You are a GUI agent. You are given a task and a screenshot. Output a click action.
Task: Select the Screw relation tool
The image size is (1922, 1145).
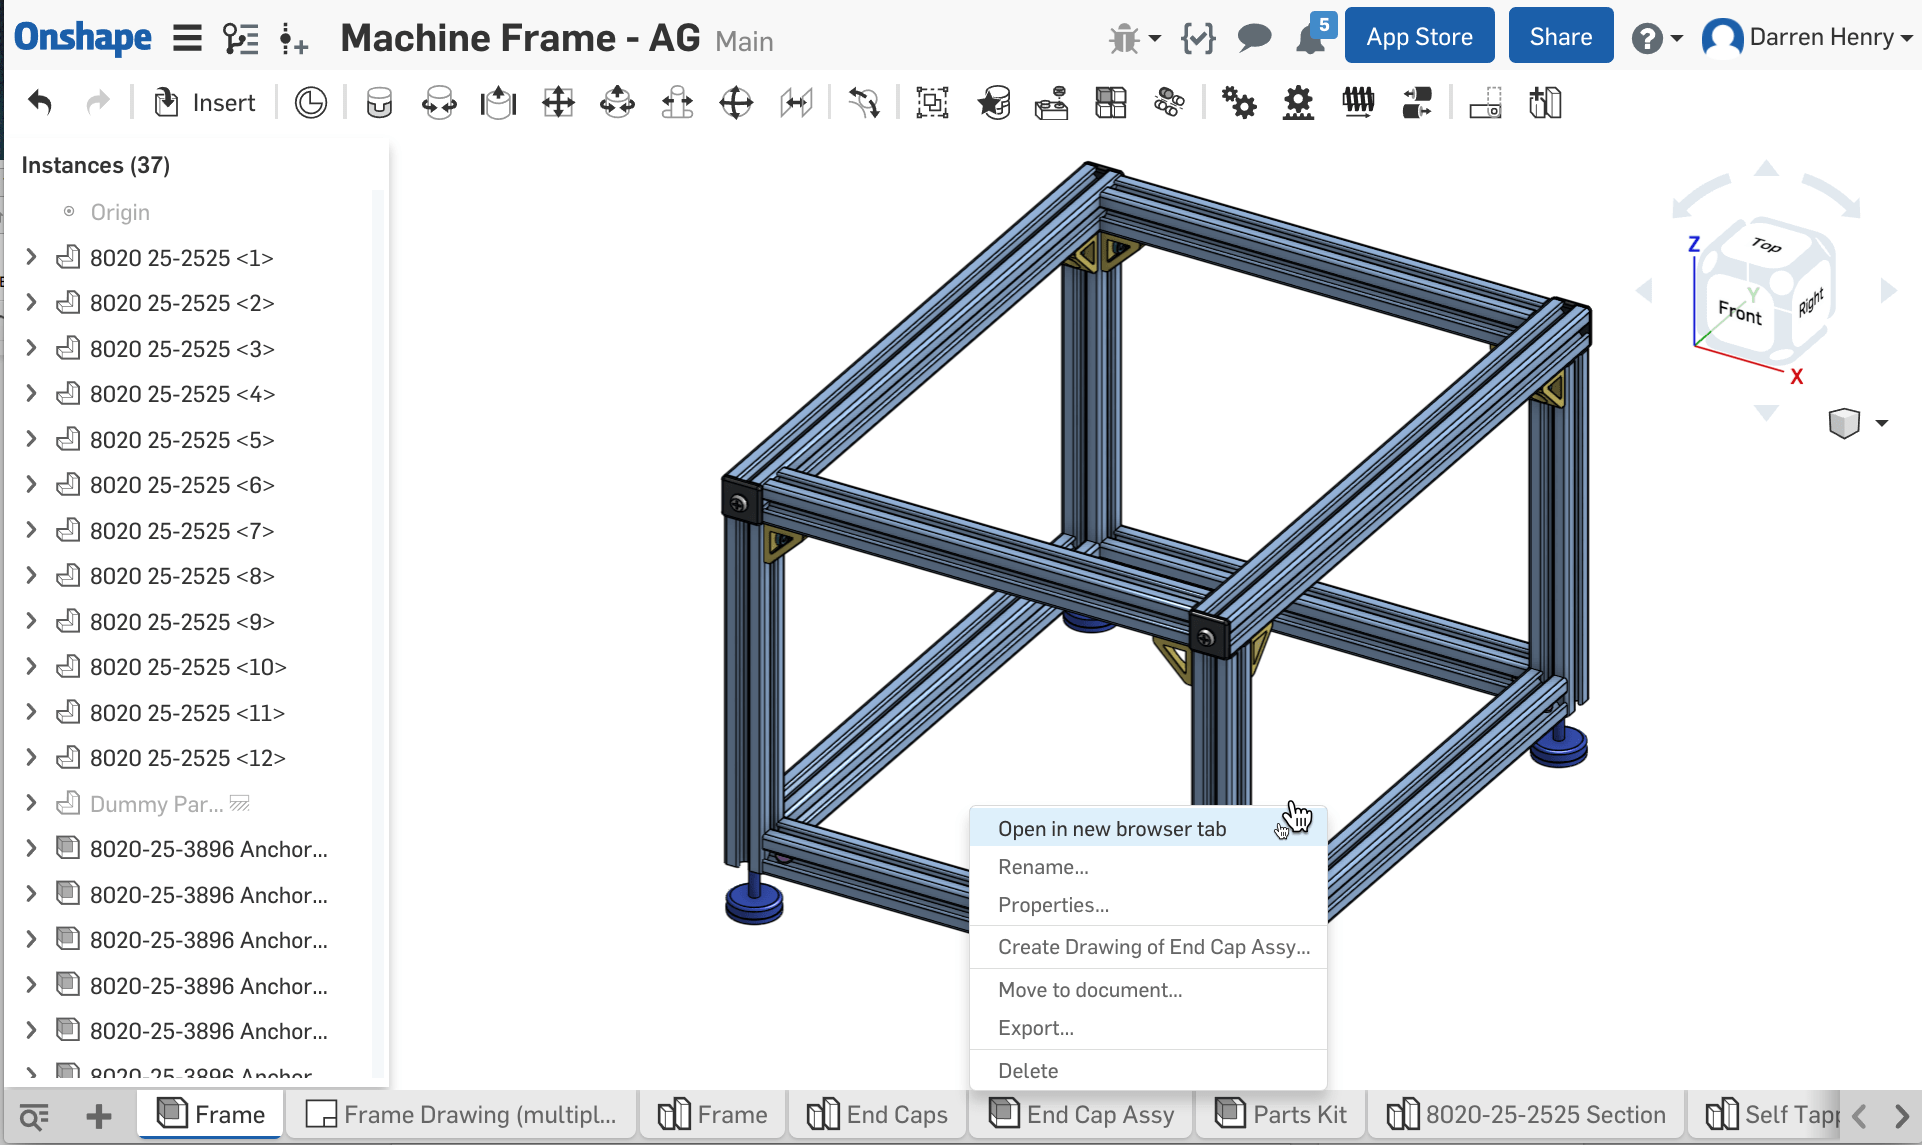click(x=1358, y=102)
